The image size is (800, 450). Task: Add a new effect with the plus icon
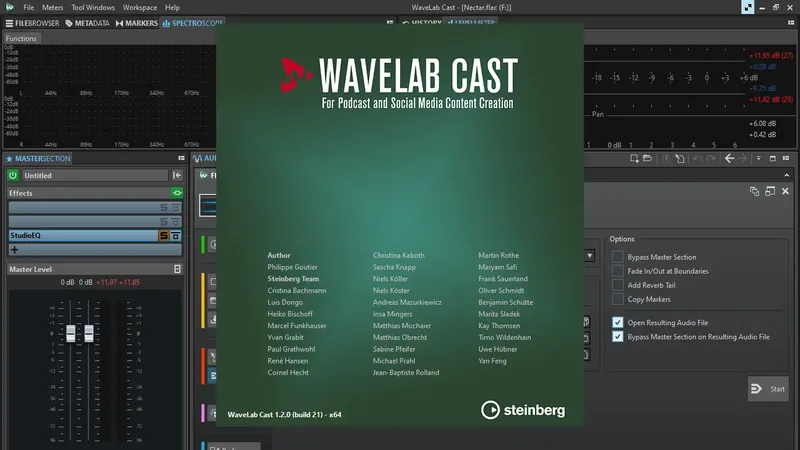pos(14,249)
